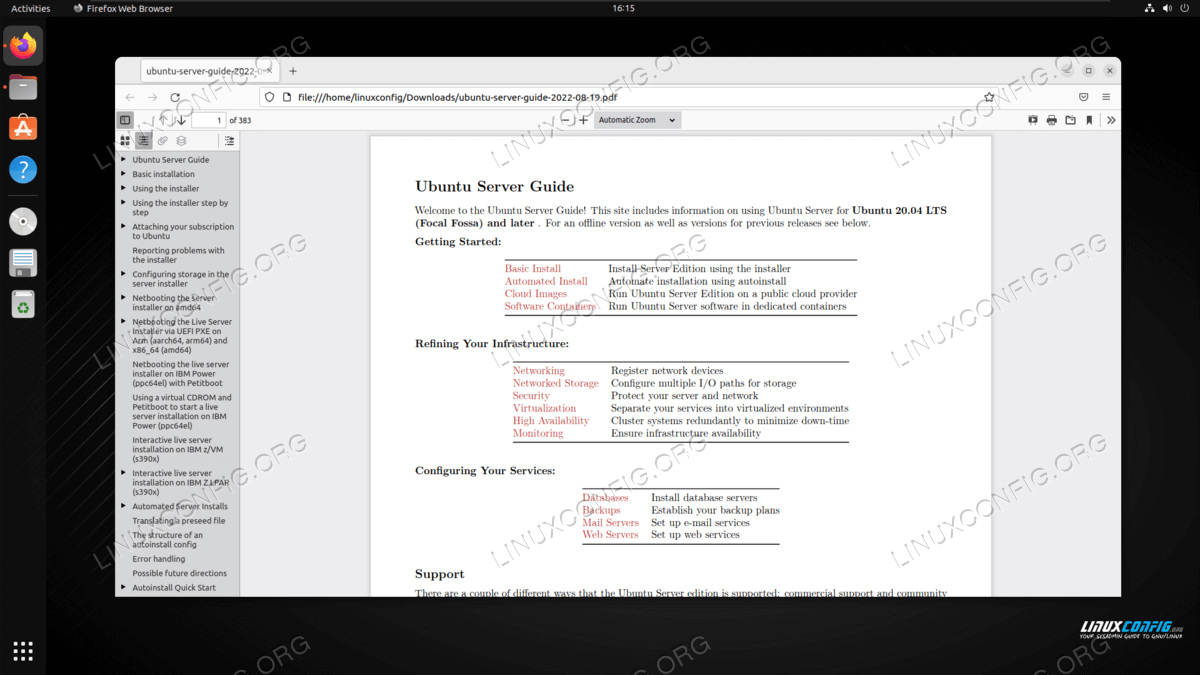Screen dimensions: 1200x675
Task: Open Netbooting the server installer on amd64
Action: 174,302
